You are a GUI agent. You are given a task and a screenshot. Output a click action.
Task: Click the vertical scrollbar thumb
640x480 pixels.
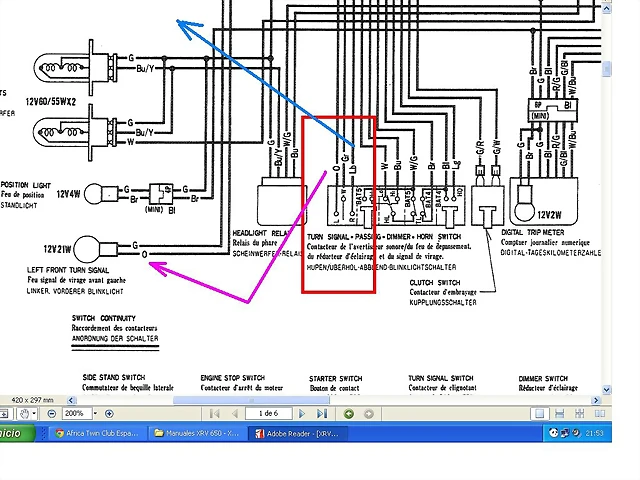pyautogui.click(x=607, y=69)
